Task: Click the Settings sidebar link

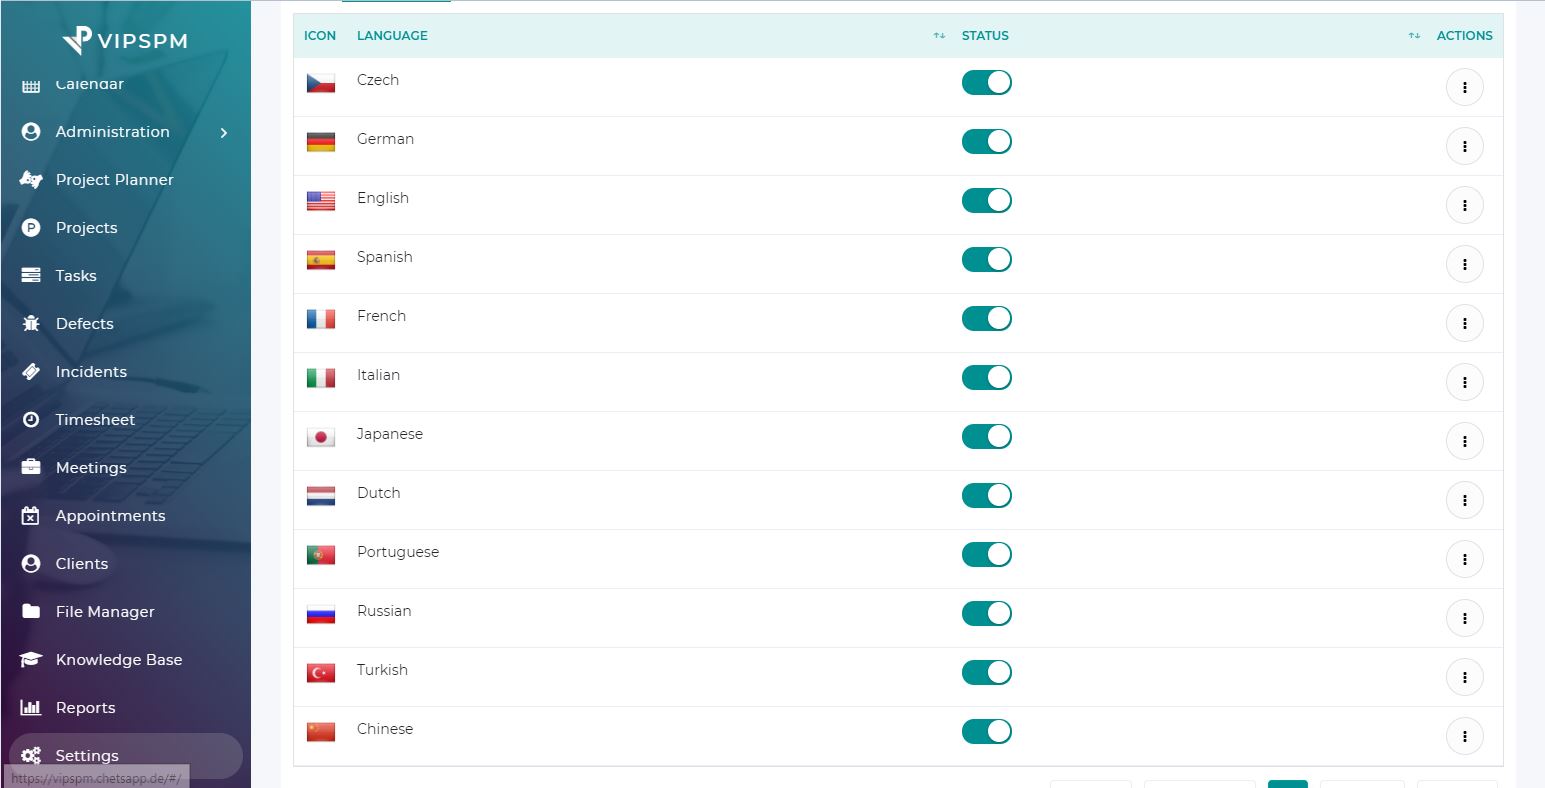Action: (x=87, y=756)
